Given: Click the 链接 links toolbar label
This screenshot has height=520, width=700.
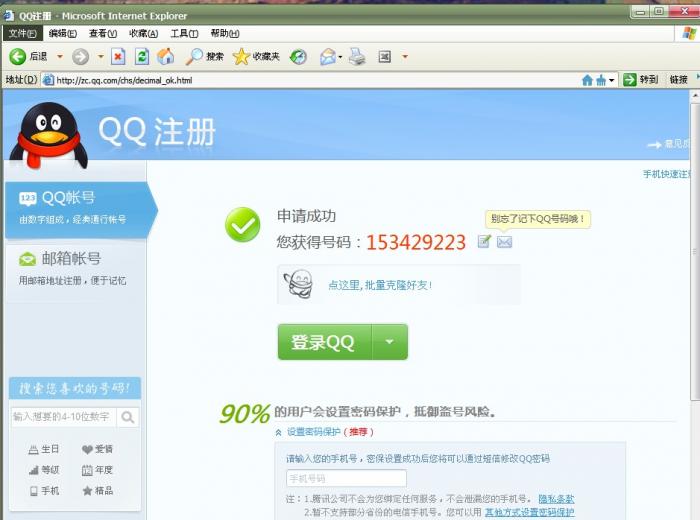Looking at the screenshot, I should pyautogui.click(x=678, y=80).
